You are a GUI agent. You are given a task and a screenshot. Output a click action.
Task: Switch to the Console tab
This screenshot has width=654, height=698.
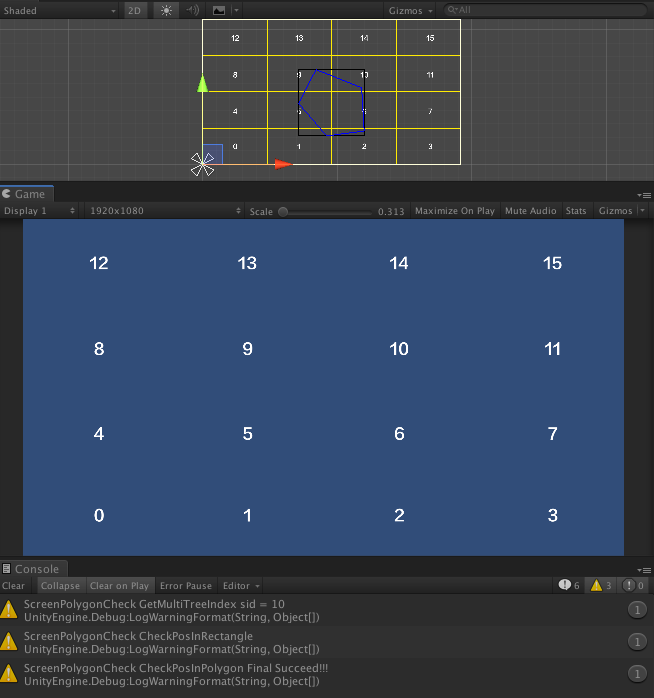[x=33, y=569]
